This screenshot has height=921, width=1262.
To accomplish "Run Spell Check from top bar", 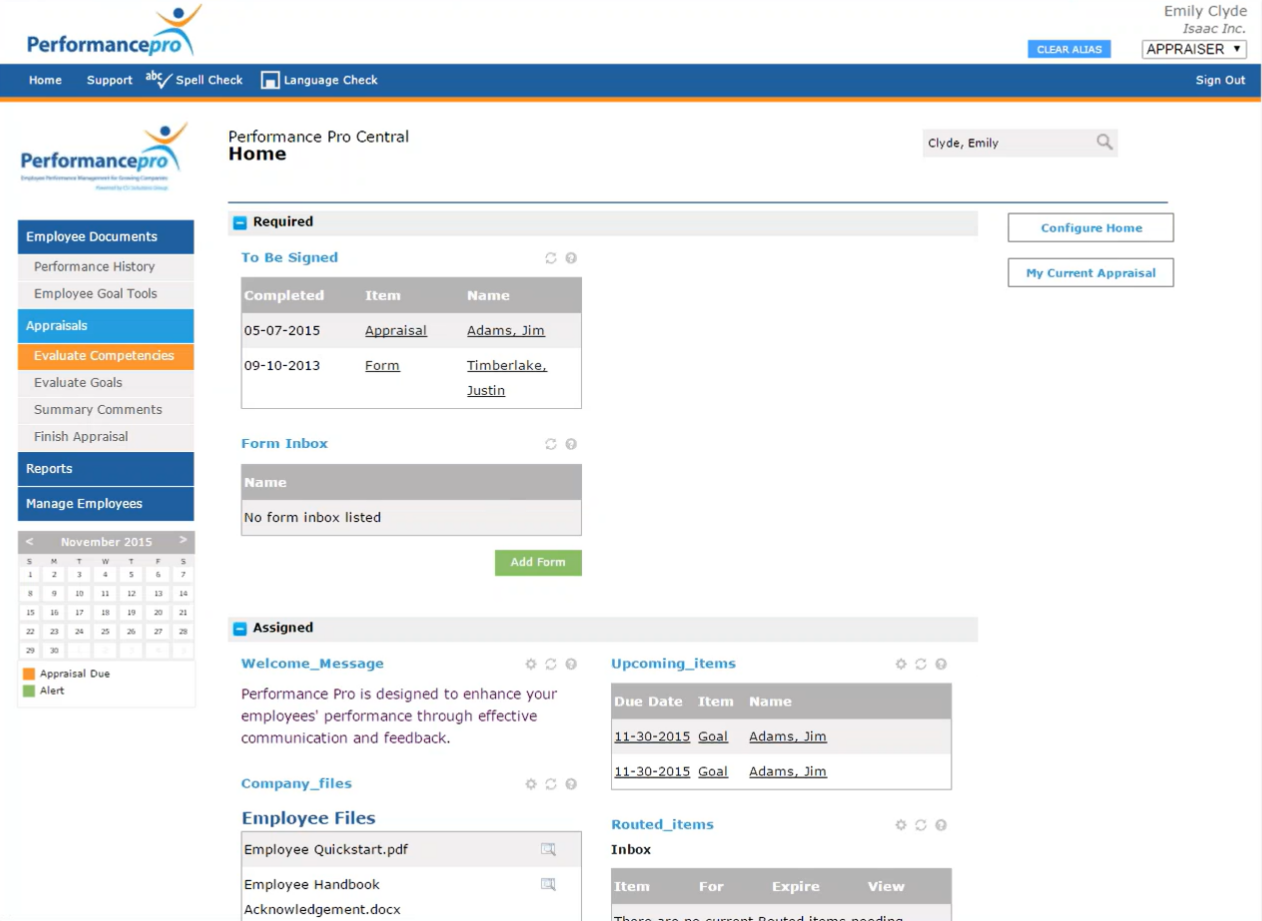I will [x=195, y=80].
